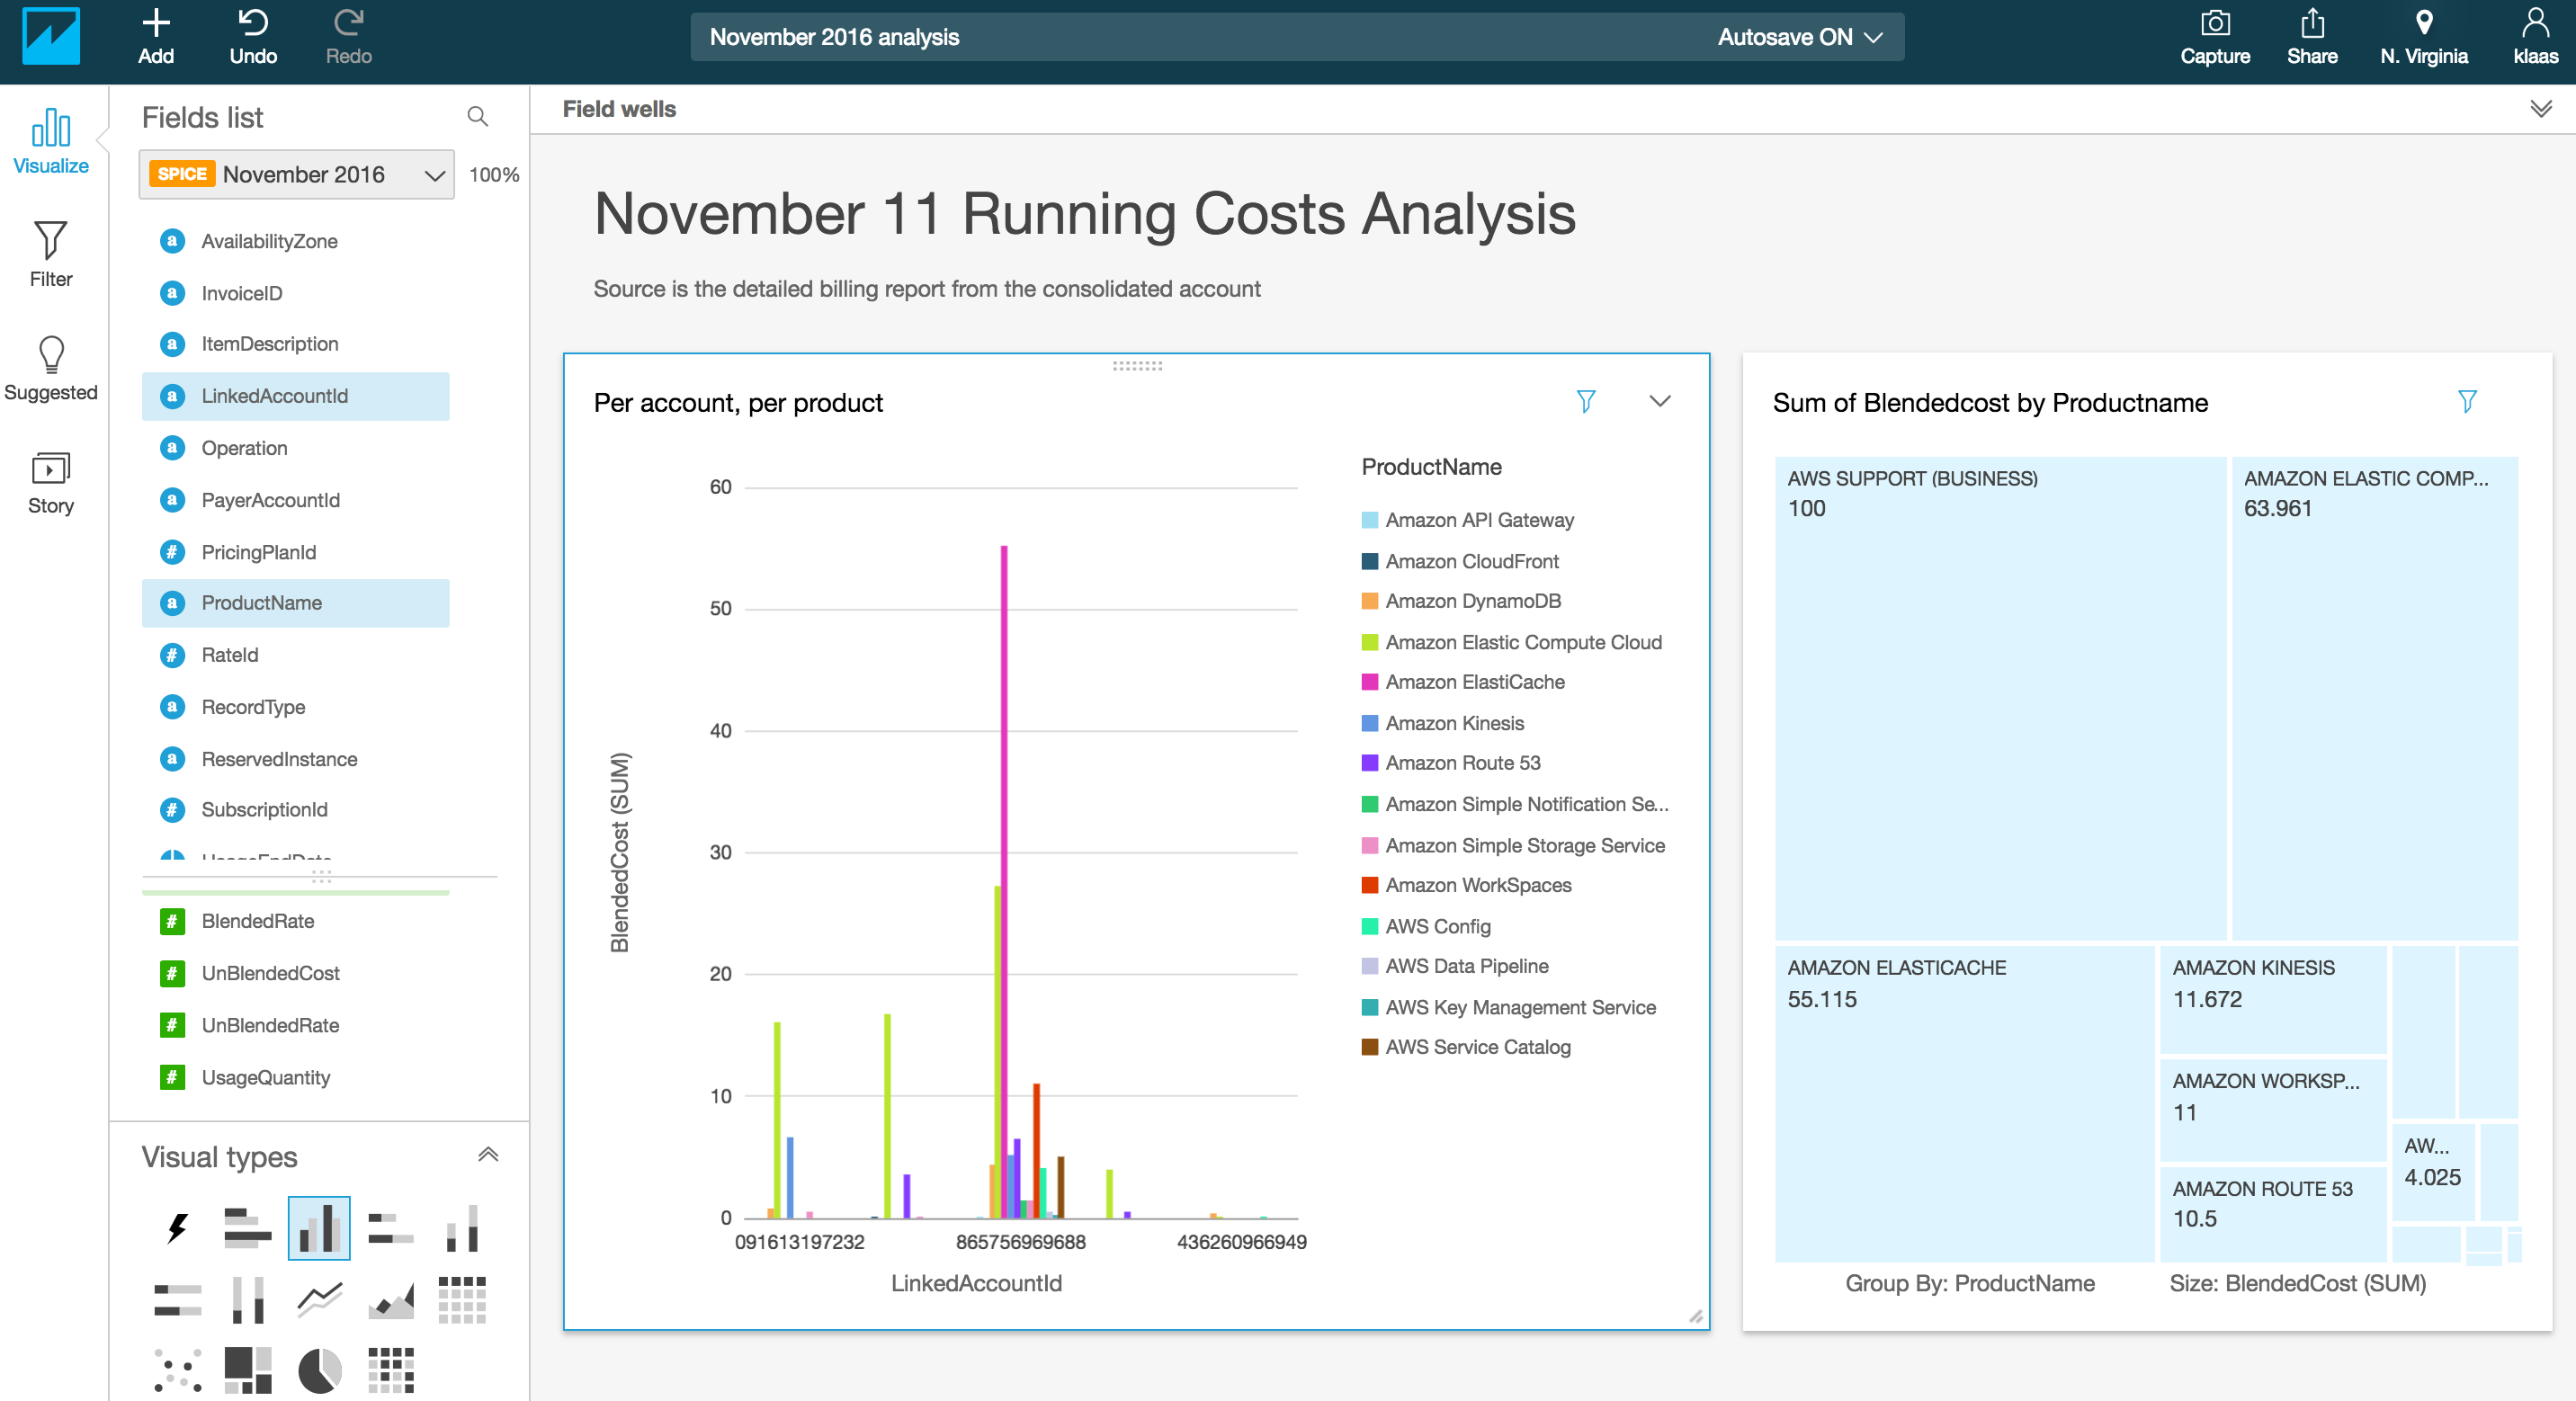Click the search icon in Fields list
Image resolution: width=2576 pixels, height=1401 pixels.
(x=478, y=117)
